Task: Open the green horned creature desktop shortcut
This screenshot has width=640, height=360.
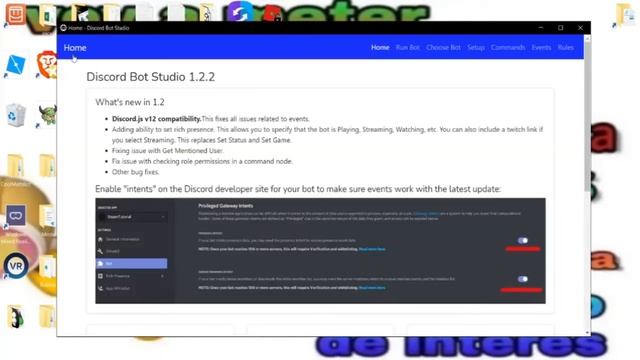Action: coord(47,116)
